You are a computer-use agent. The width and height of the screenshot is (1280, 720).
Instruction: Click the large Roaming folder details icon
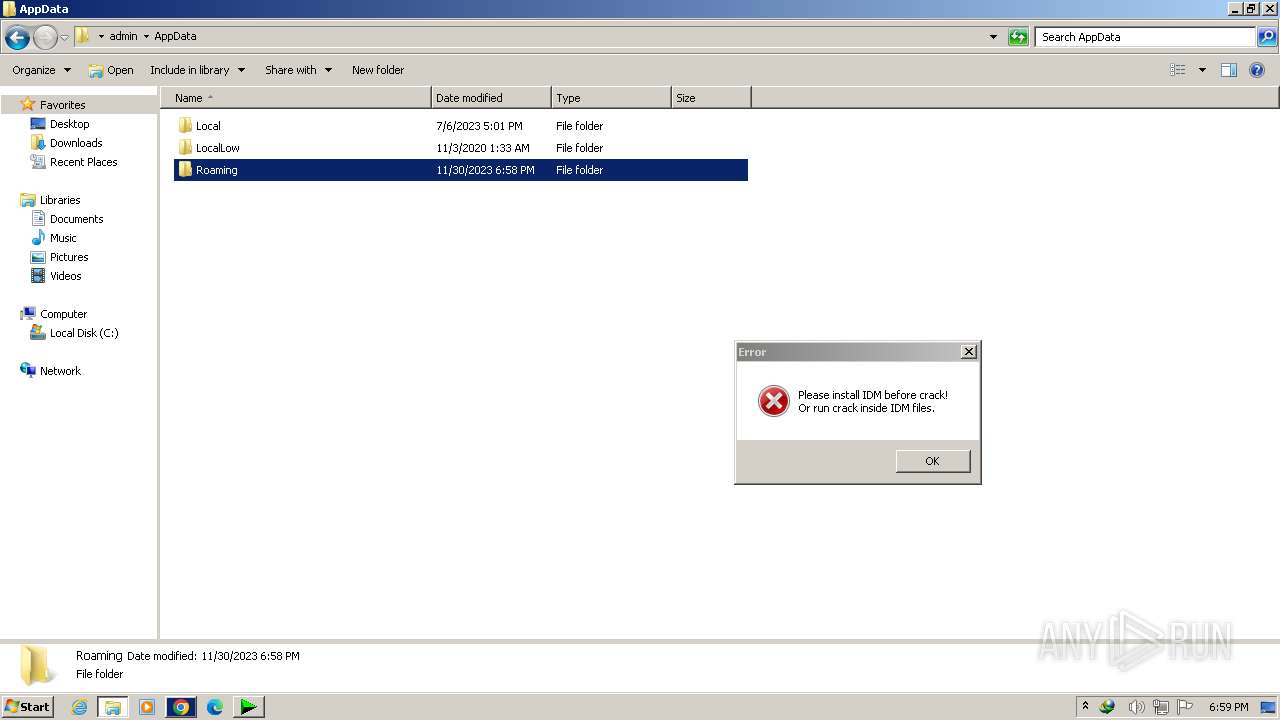37,665
